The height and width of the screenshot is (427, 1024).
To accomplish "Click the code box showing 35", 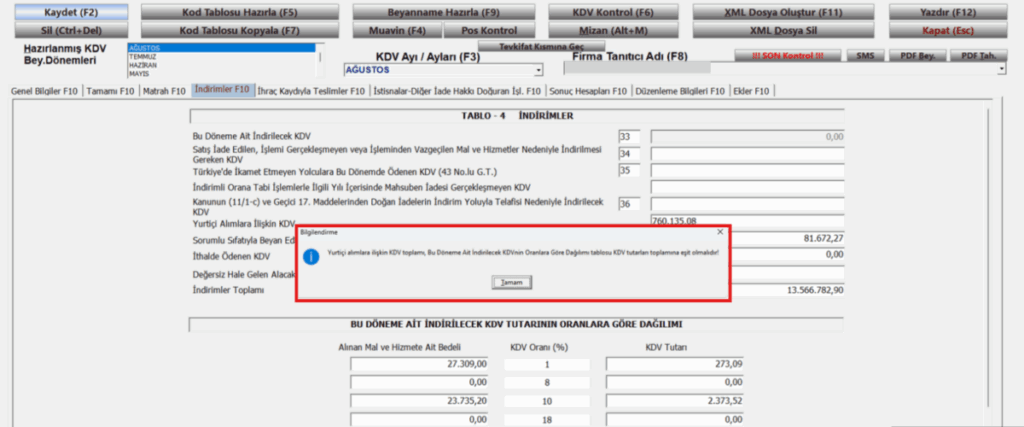I will [x=629, y=171].
